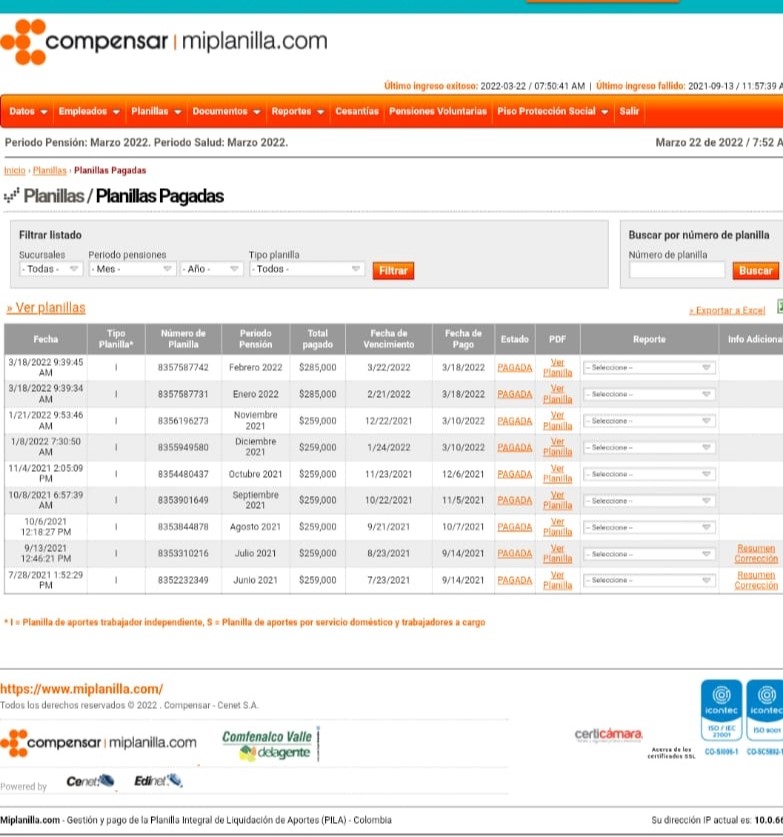Open Resumen Corrección link for Julio 2021
The image size is (783, 837).
pyautogui.click(x=755, y=553)
